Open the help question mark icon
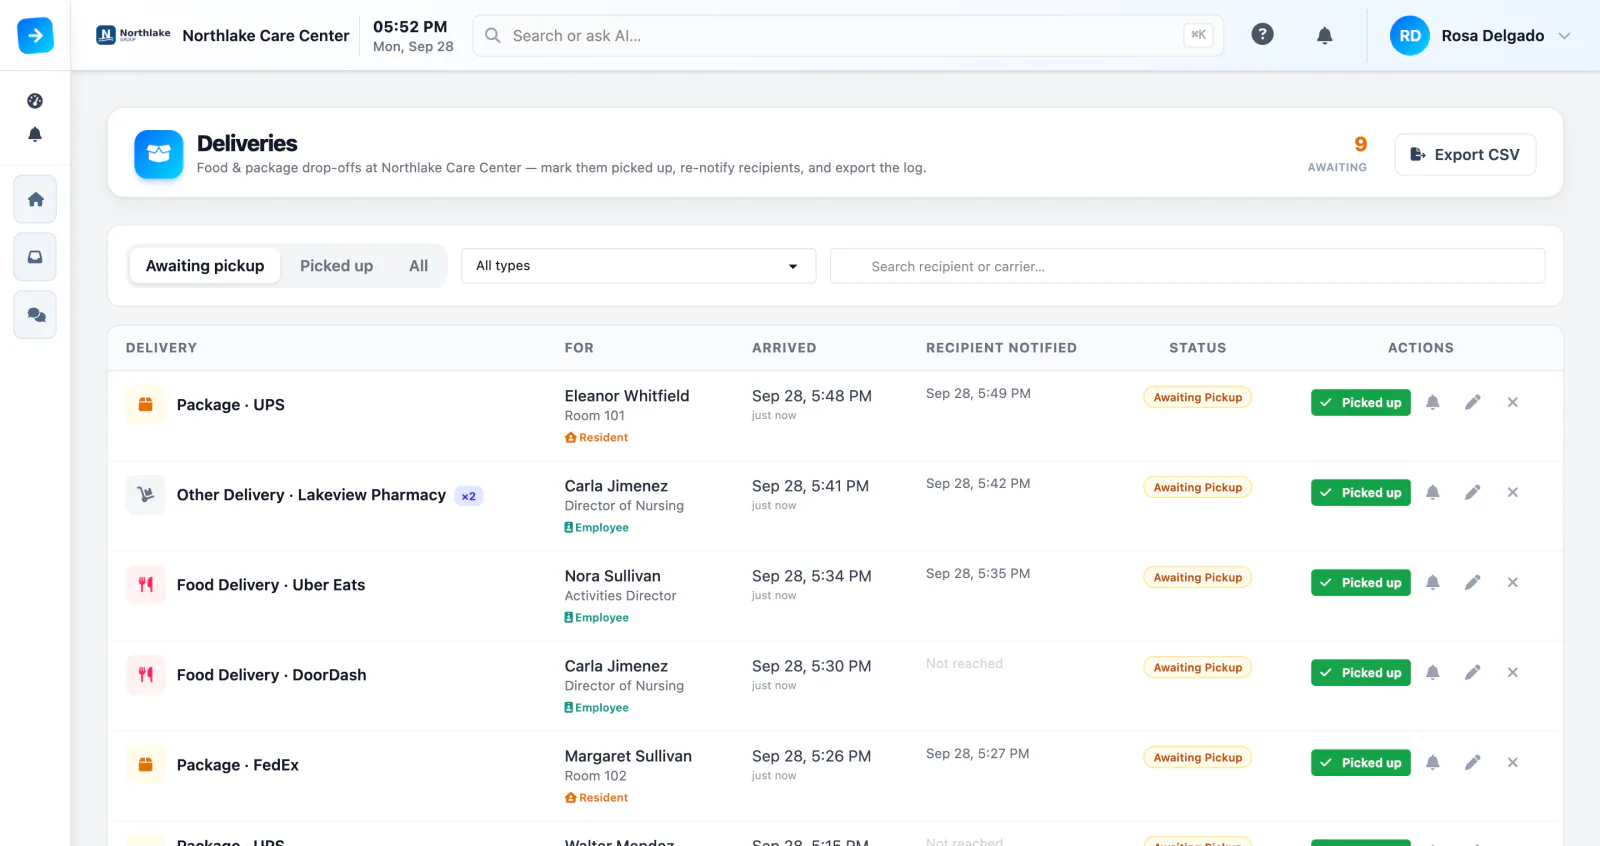The height and width of the screenshot is (846, 1600). pyautogui.click(x=1263, y=35)
